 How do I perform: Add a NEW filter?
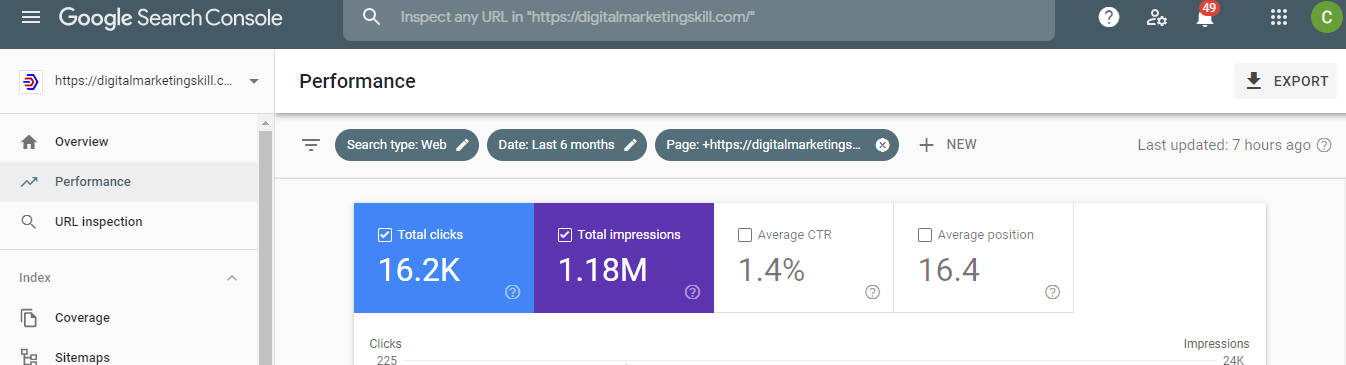[x=947, y=145]
